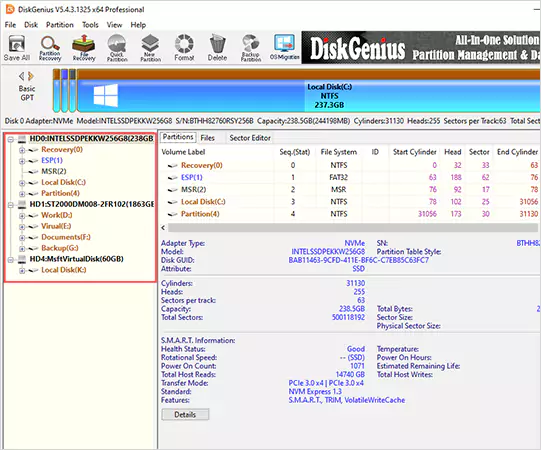Expand the Recovery(0) tree node

pyautogui.click(x=22, y=150)
